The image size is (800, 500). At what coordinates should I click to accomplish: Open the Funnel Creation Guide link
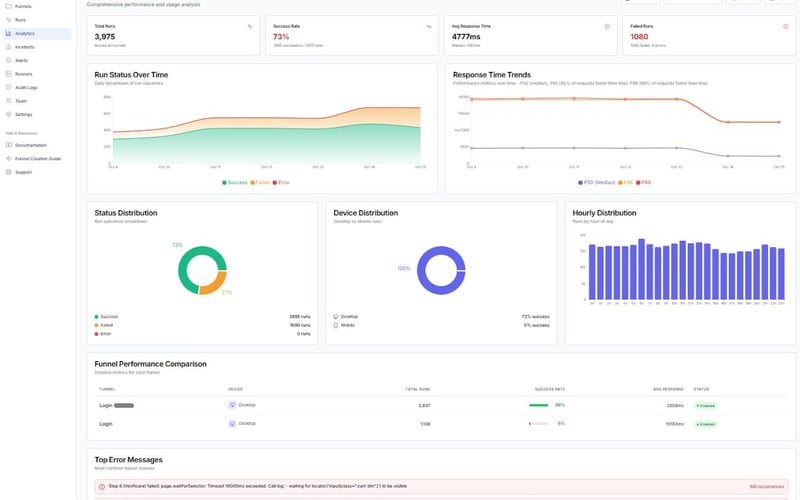(x=37, y=158)
